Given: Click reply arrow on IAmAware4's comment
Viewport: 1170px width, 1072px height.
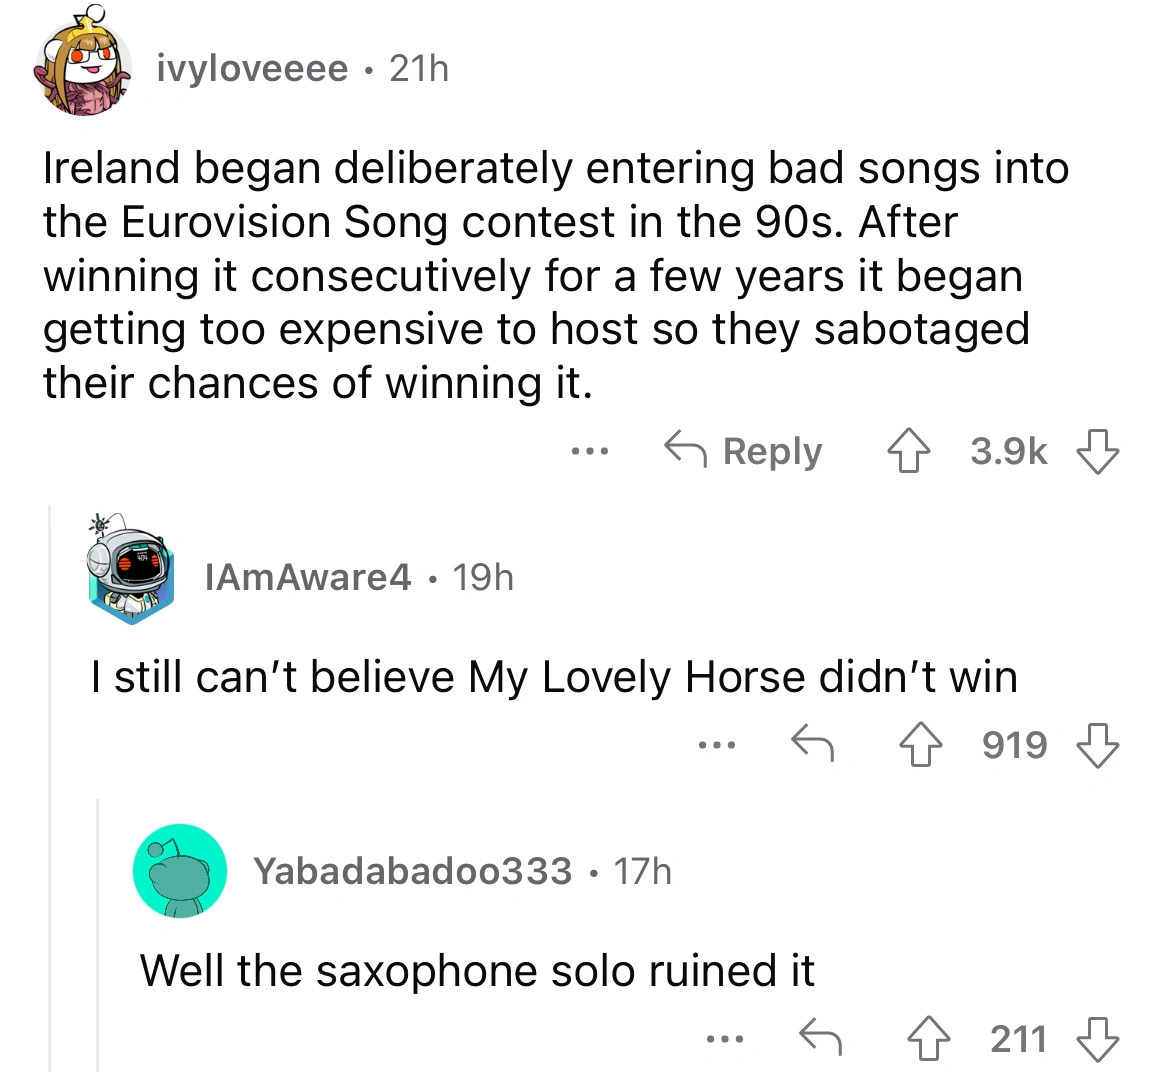Looking at the screenshot, I should pyautogui.click(x=813, y=745).
